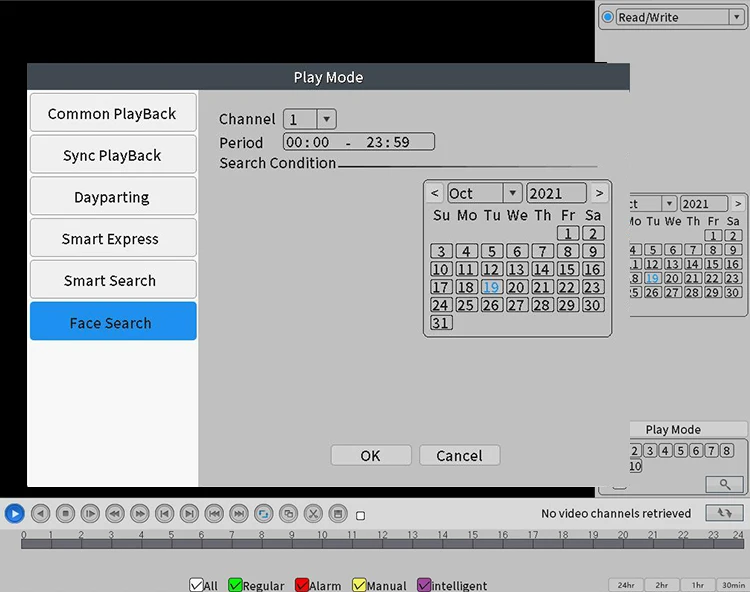Click the save backup disk icon
The width and height of the screenshot is (750, 592).
pos(338,514)
